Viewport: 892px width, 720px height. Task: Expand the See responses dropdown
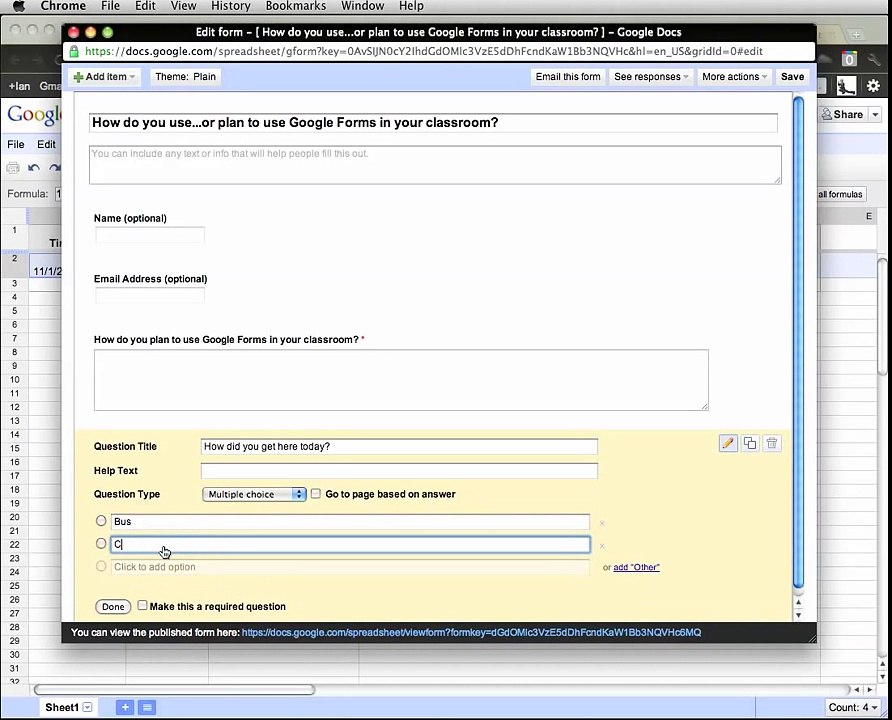(651, 77)
